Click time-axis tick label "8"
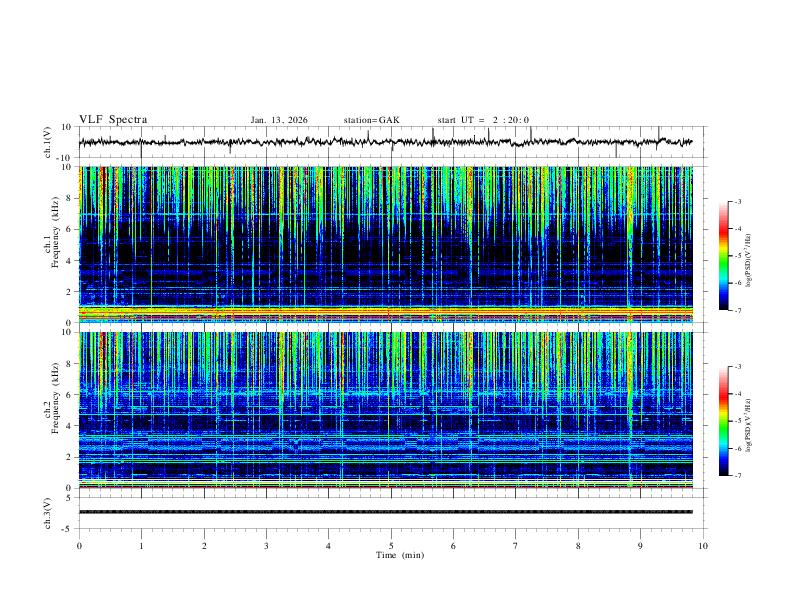The width and height of the screenshot is (792, 612). [578, 546]
